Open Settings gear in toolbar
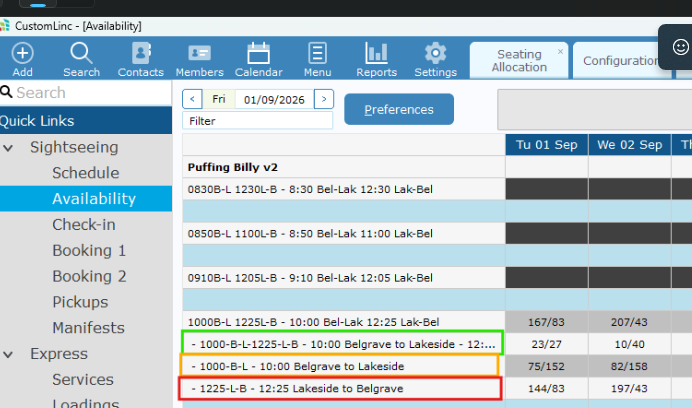This screenshot has height=408, width=692. click(x=436, y=60)
